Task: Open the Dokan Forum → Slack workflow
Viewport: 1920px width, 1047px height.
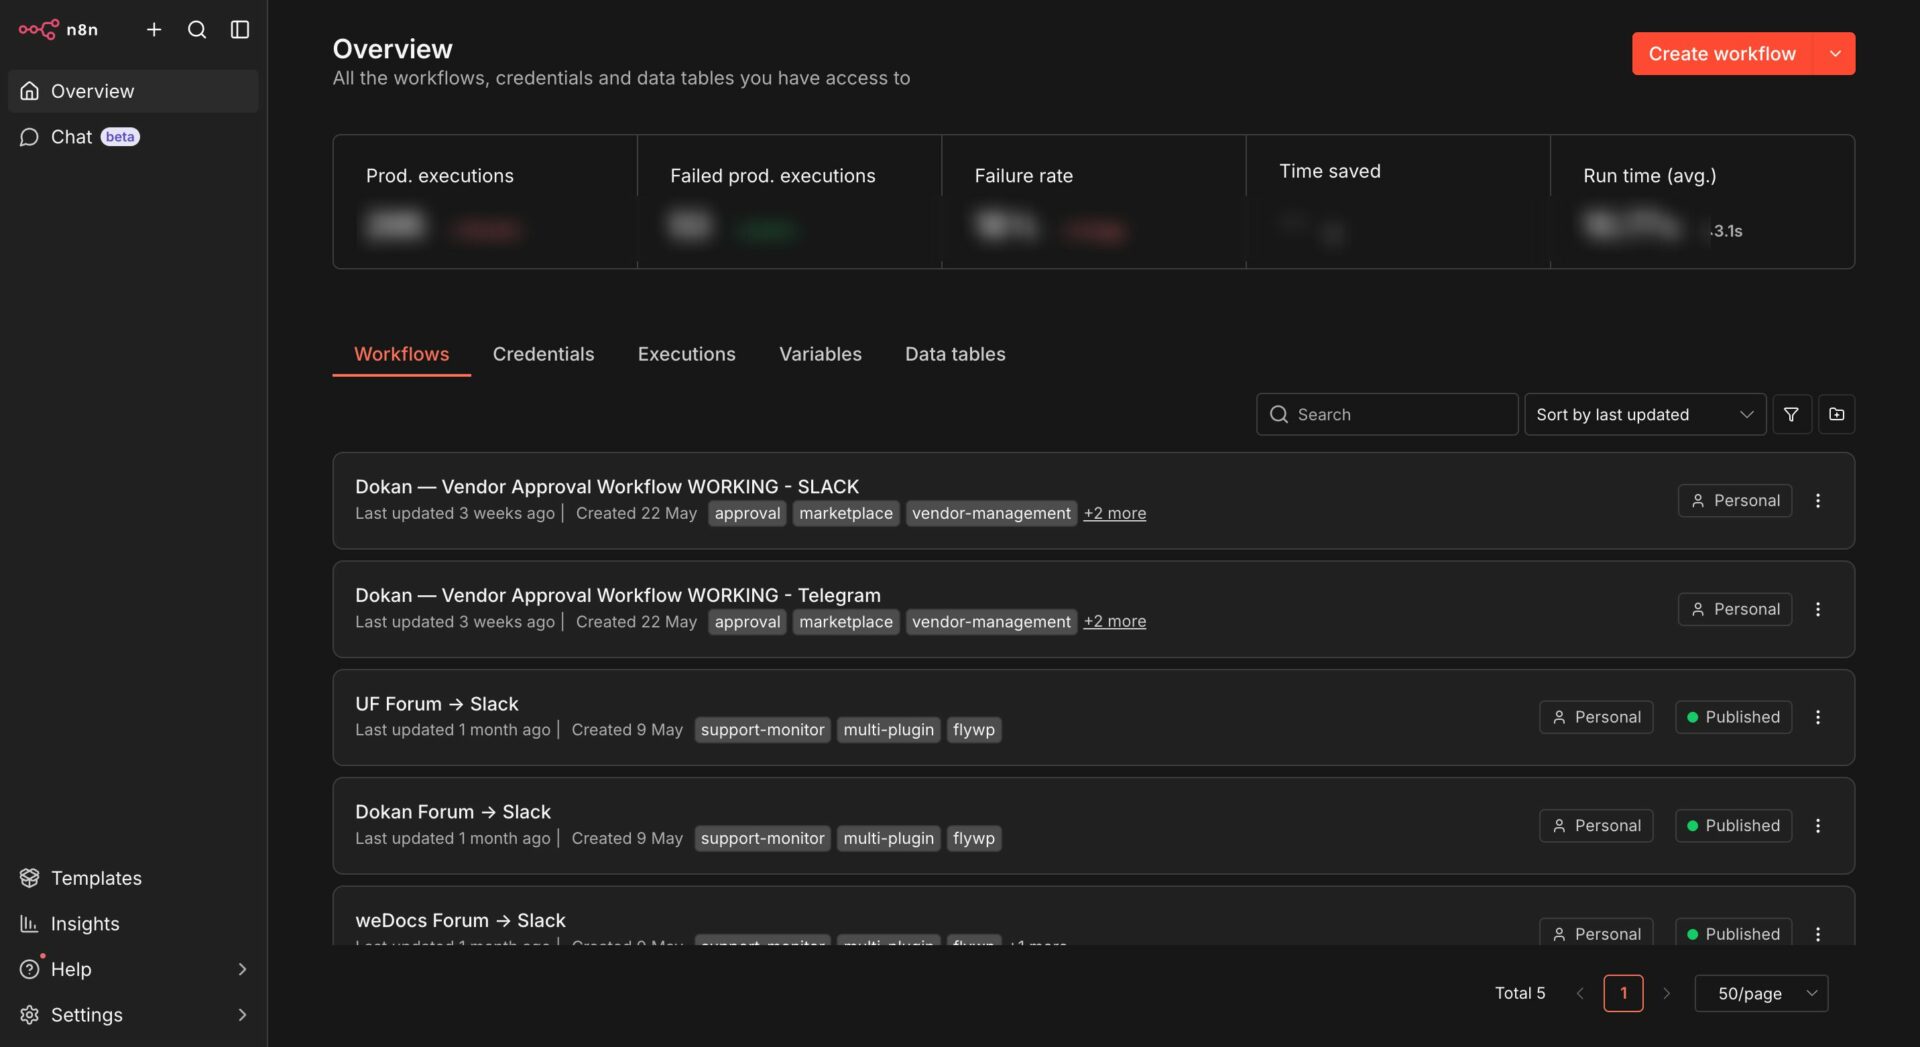Action: click(1093, 826)
